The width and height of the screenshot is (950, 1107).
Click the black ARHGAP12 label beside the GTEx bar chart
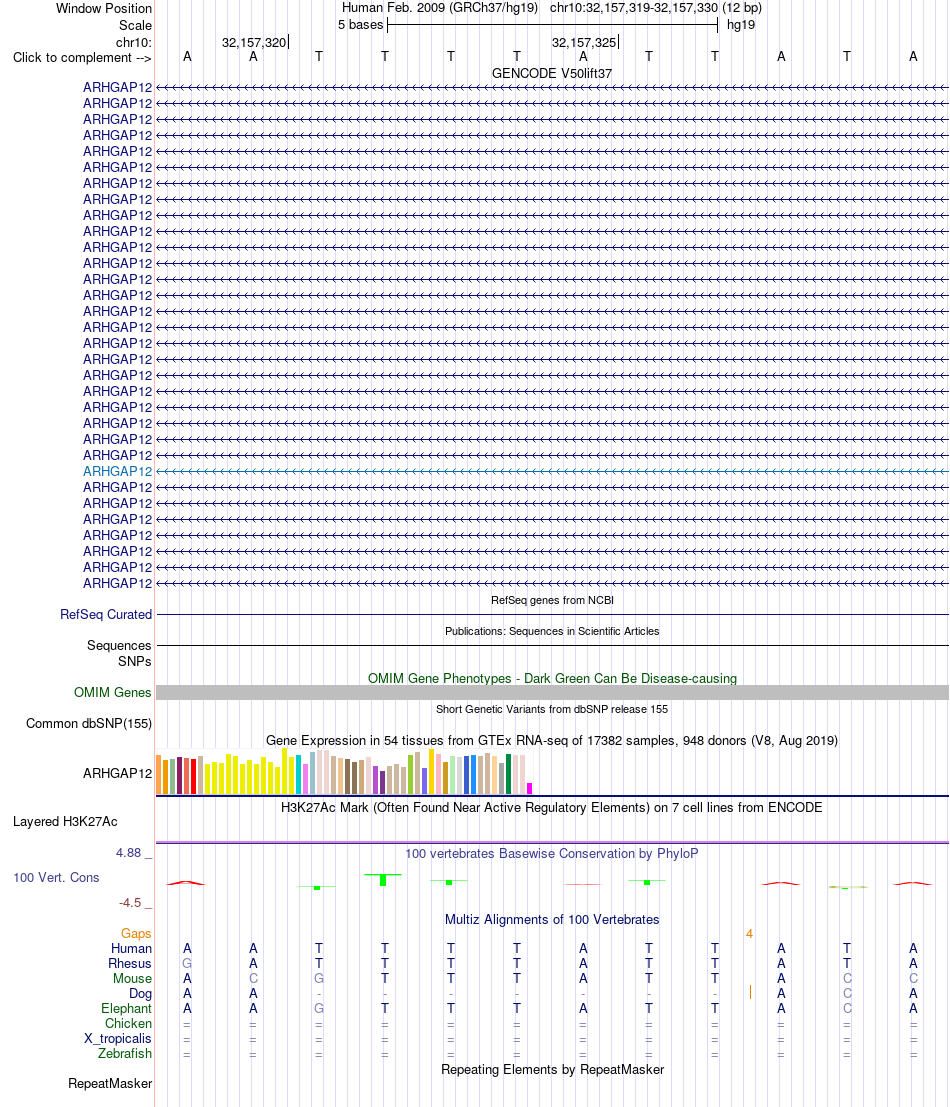coord(117,773)
